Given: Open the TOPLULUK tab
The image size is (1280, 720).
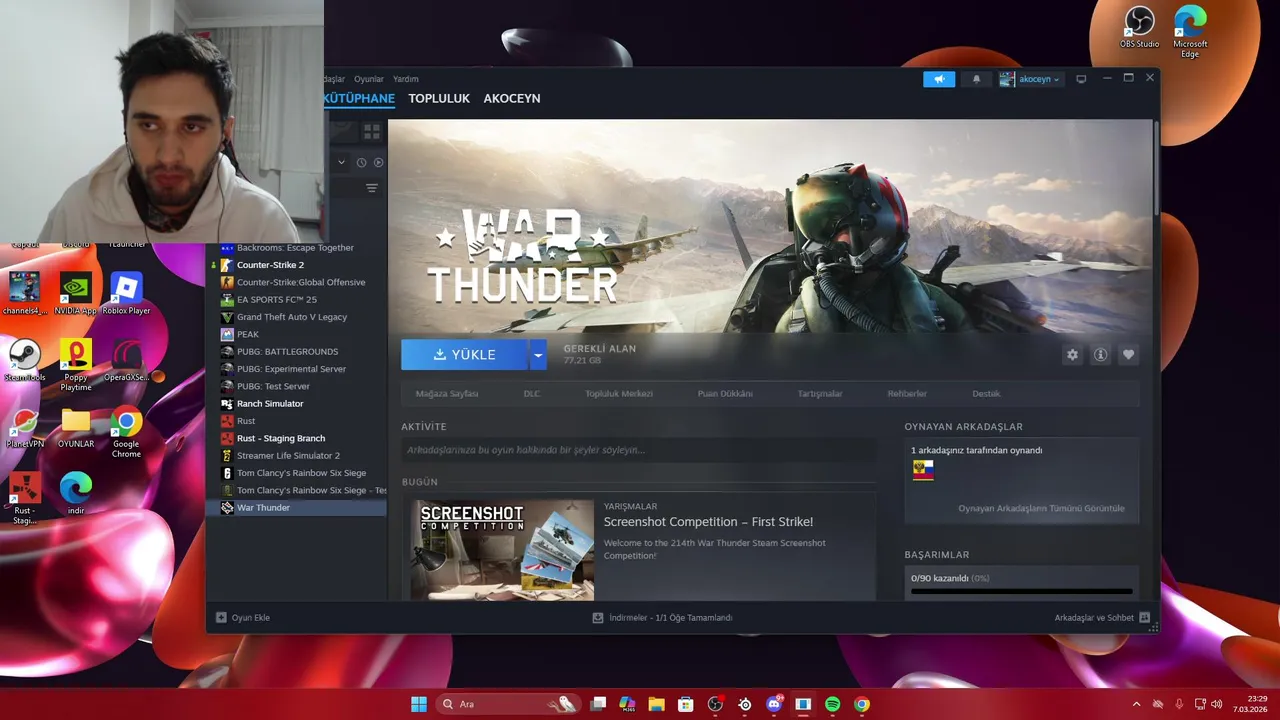Looking at the screenshot, I should click(x=439, y=98).
